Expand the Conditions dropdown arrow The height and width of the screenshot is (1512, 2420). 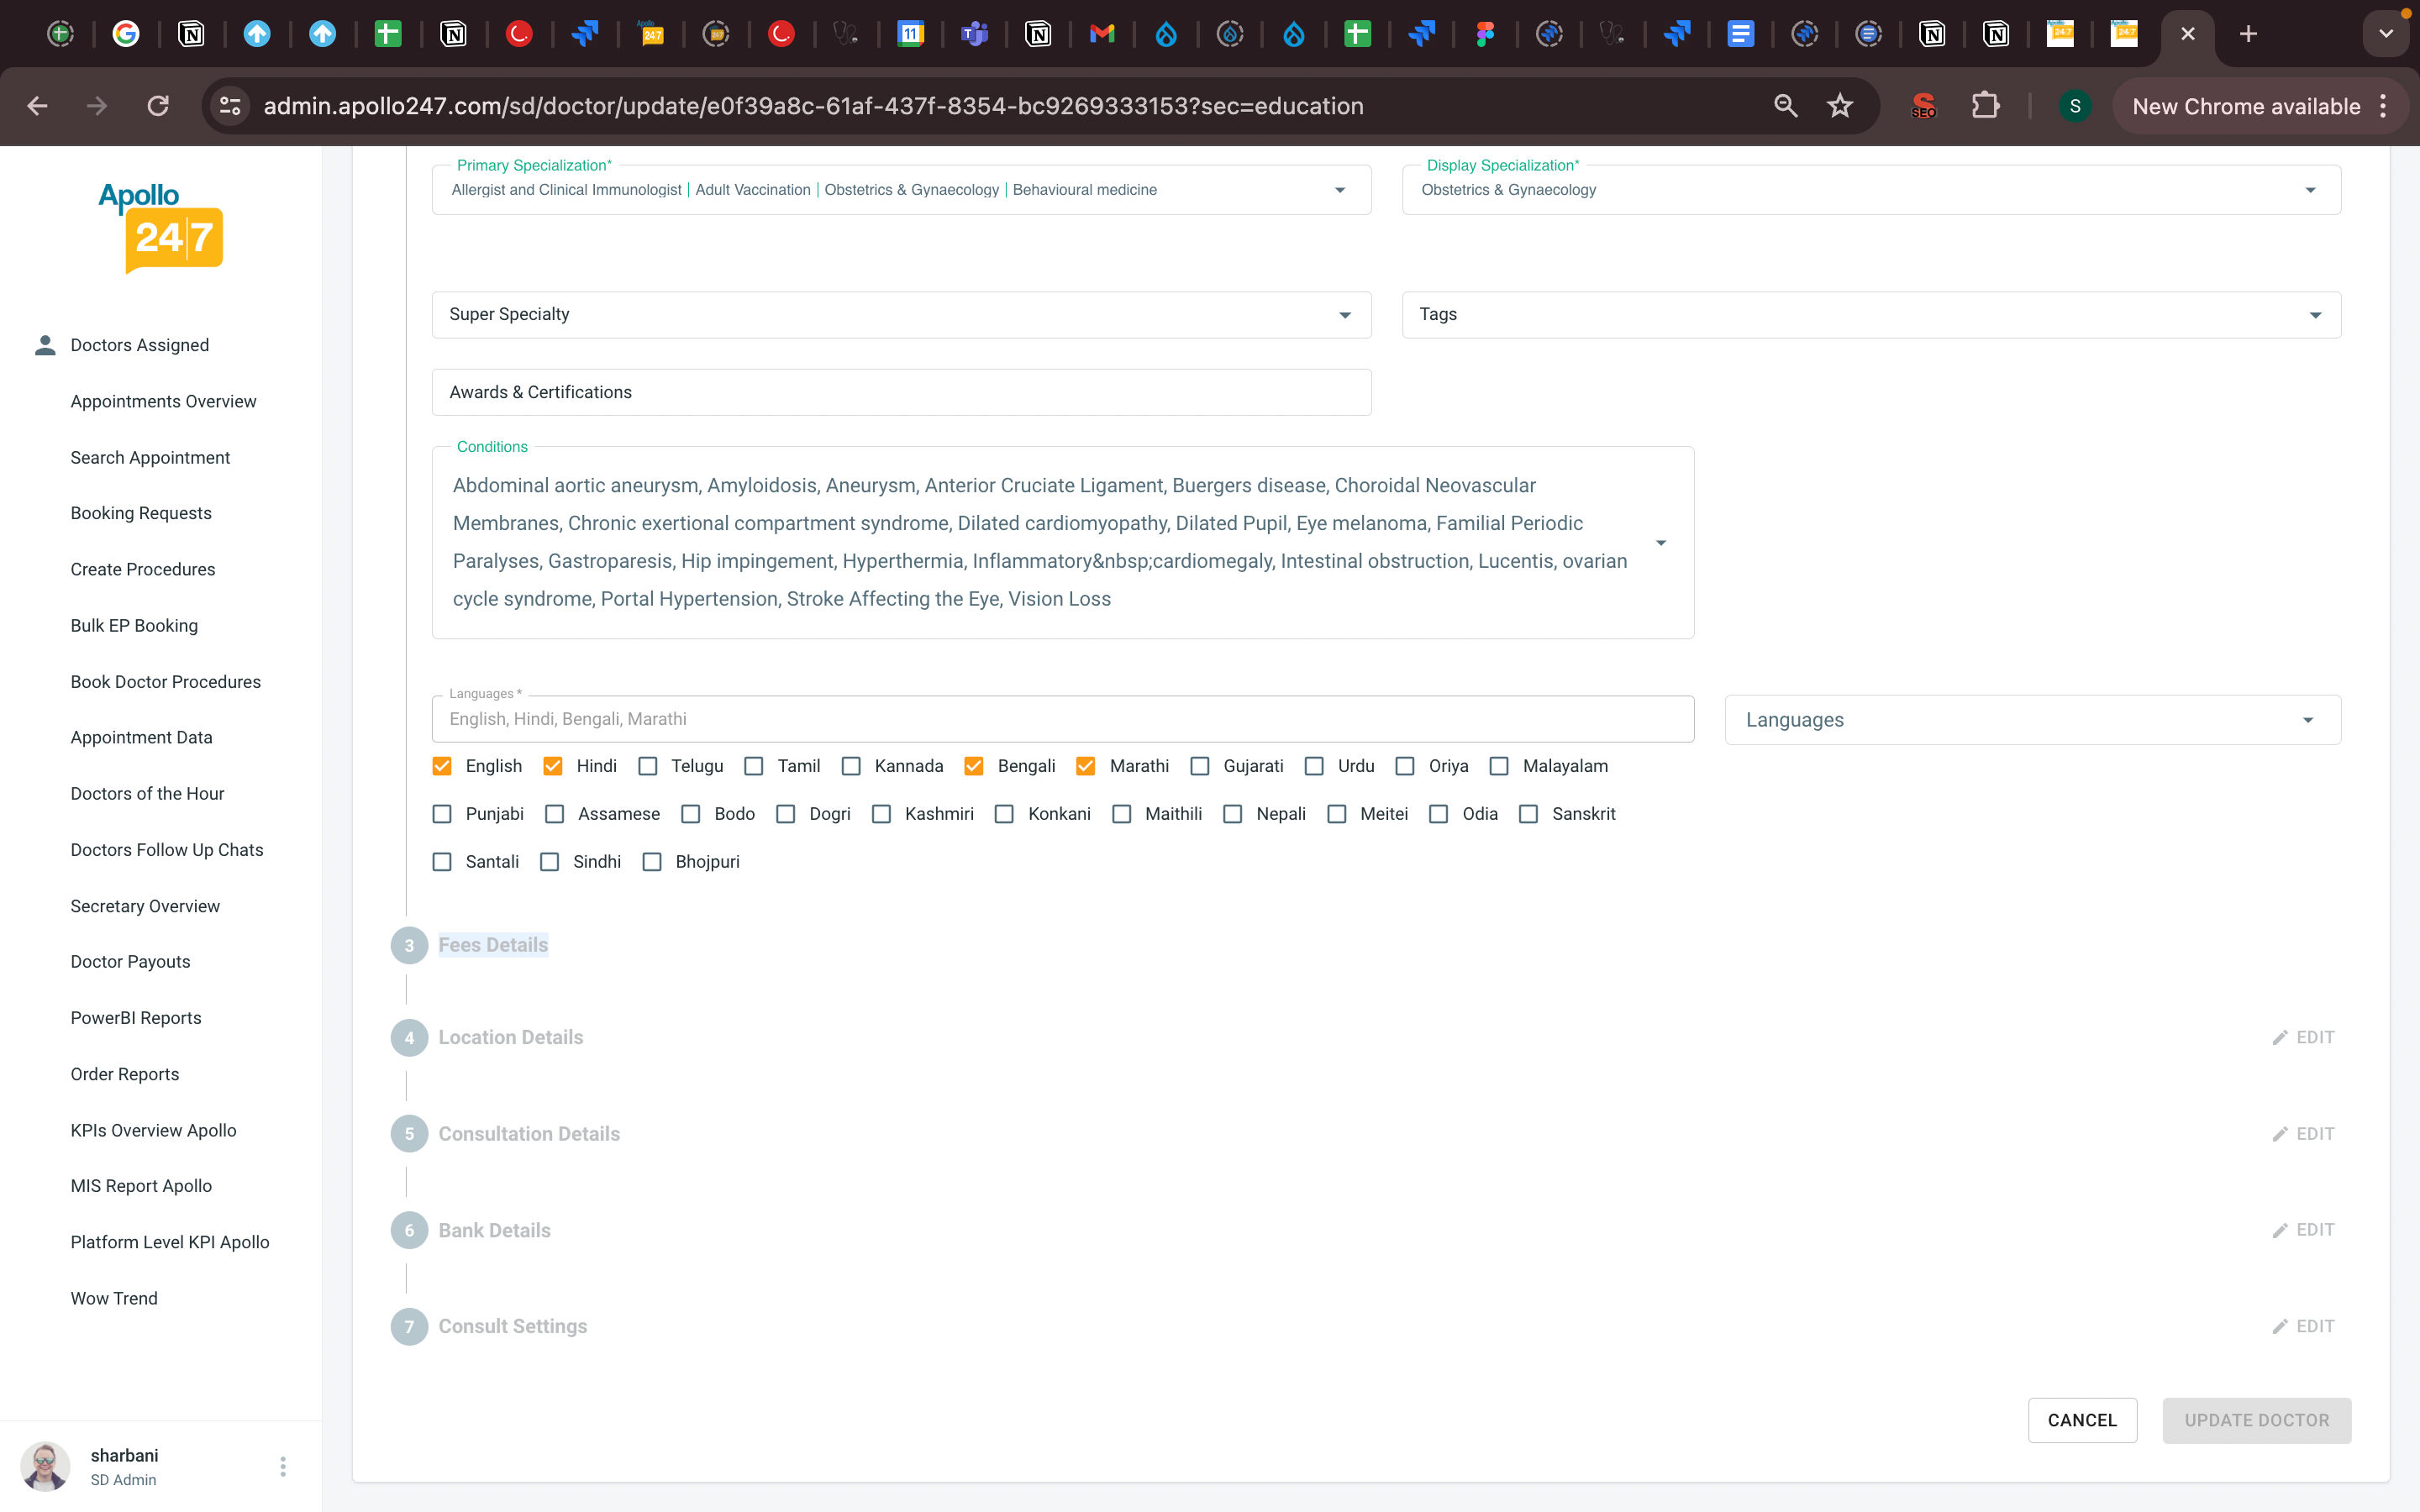tap(1660, 543)
